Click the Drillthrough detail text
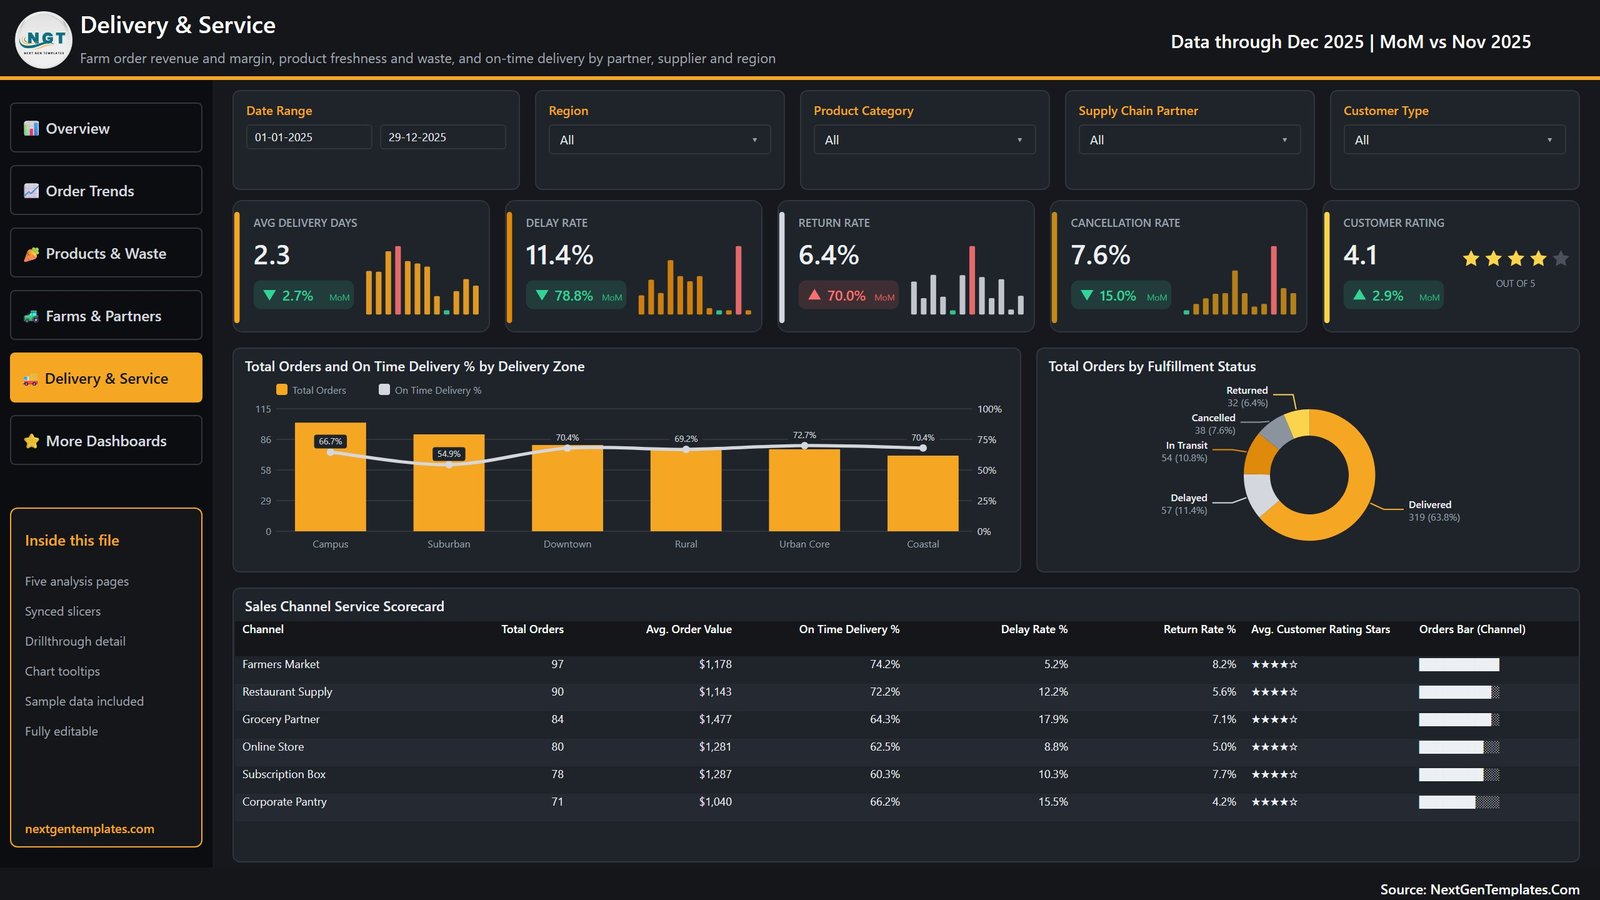This screenshot has height=900, width=1600. click(75, 642)
